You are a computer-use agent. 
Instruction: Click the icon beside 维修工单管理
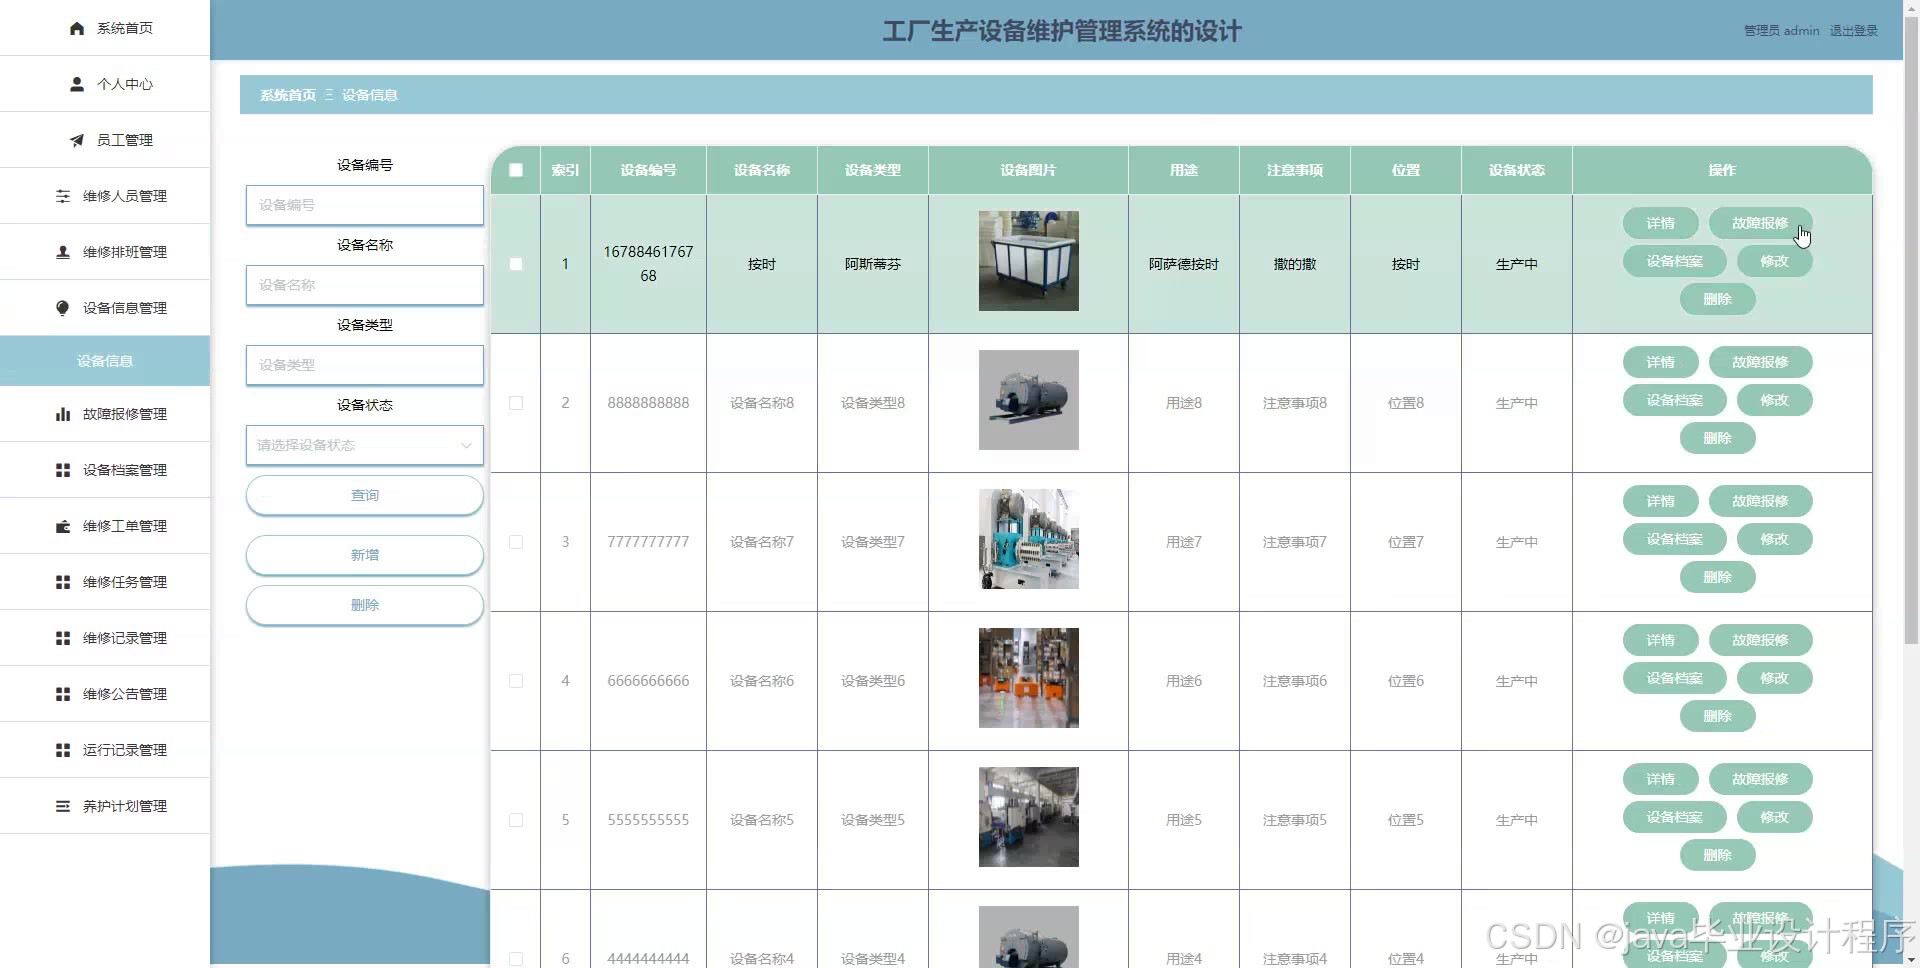pyautogui.click(x=63, y=526)
